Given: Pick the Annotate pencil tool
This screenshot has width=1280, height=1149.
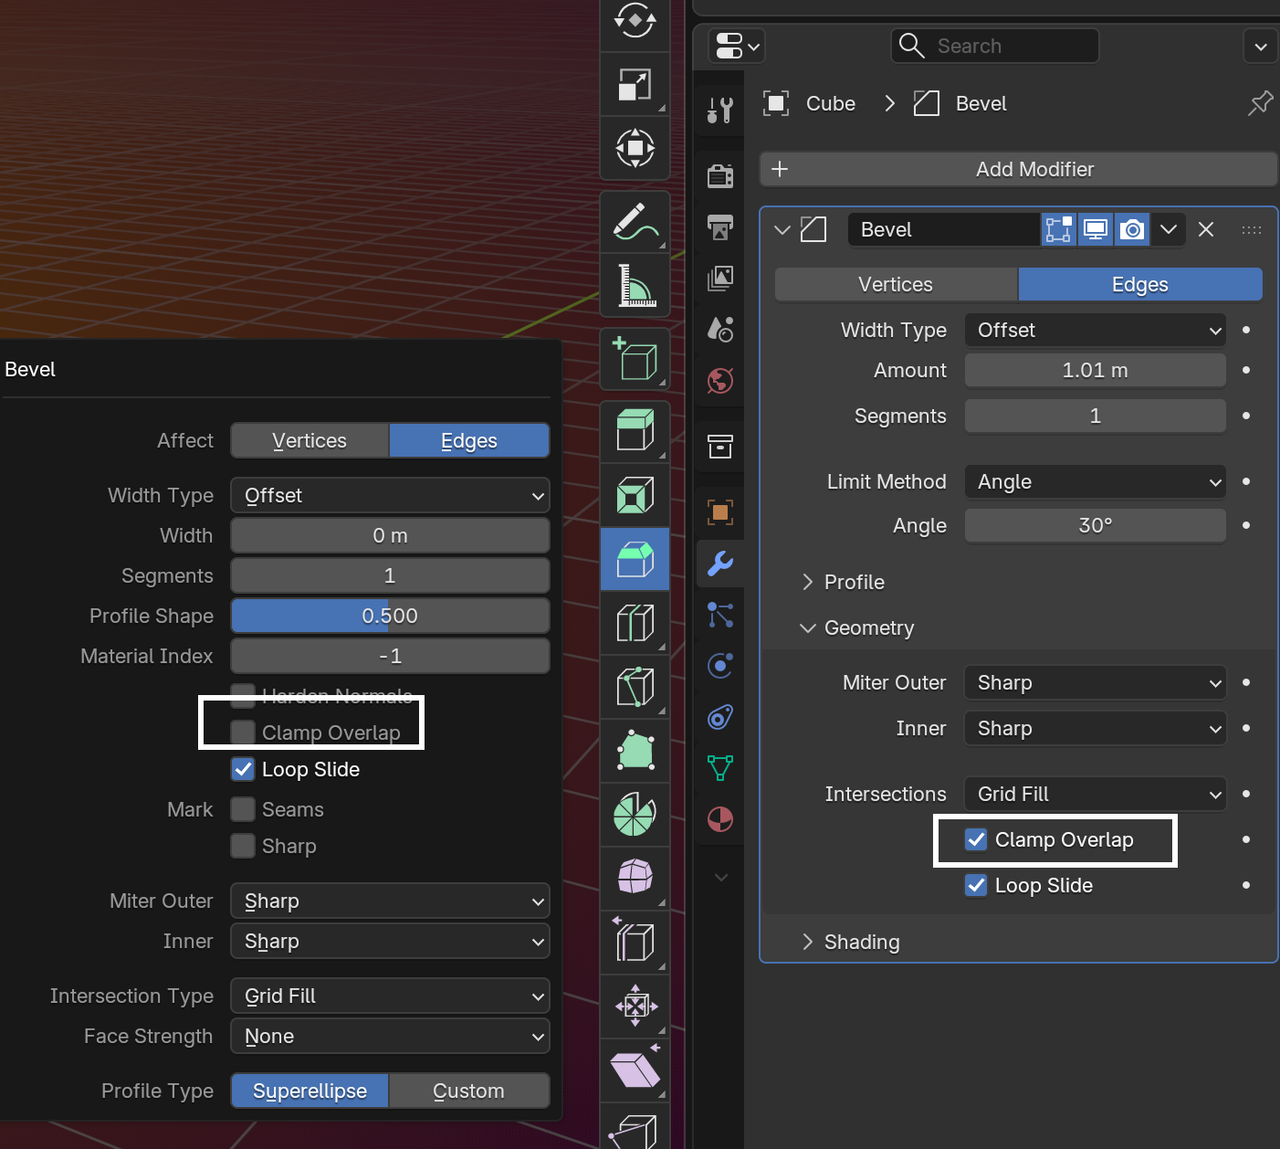Looking at the screenshot, I should coord(635,222).
